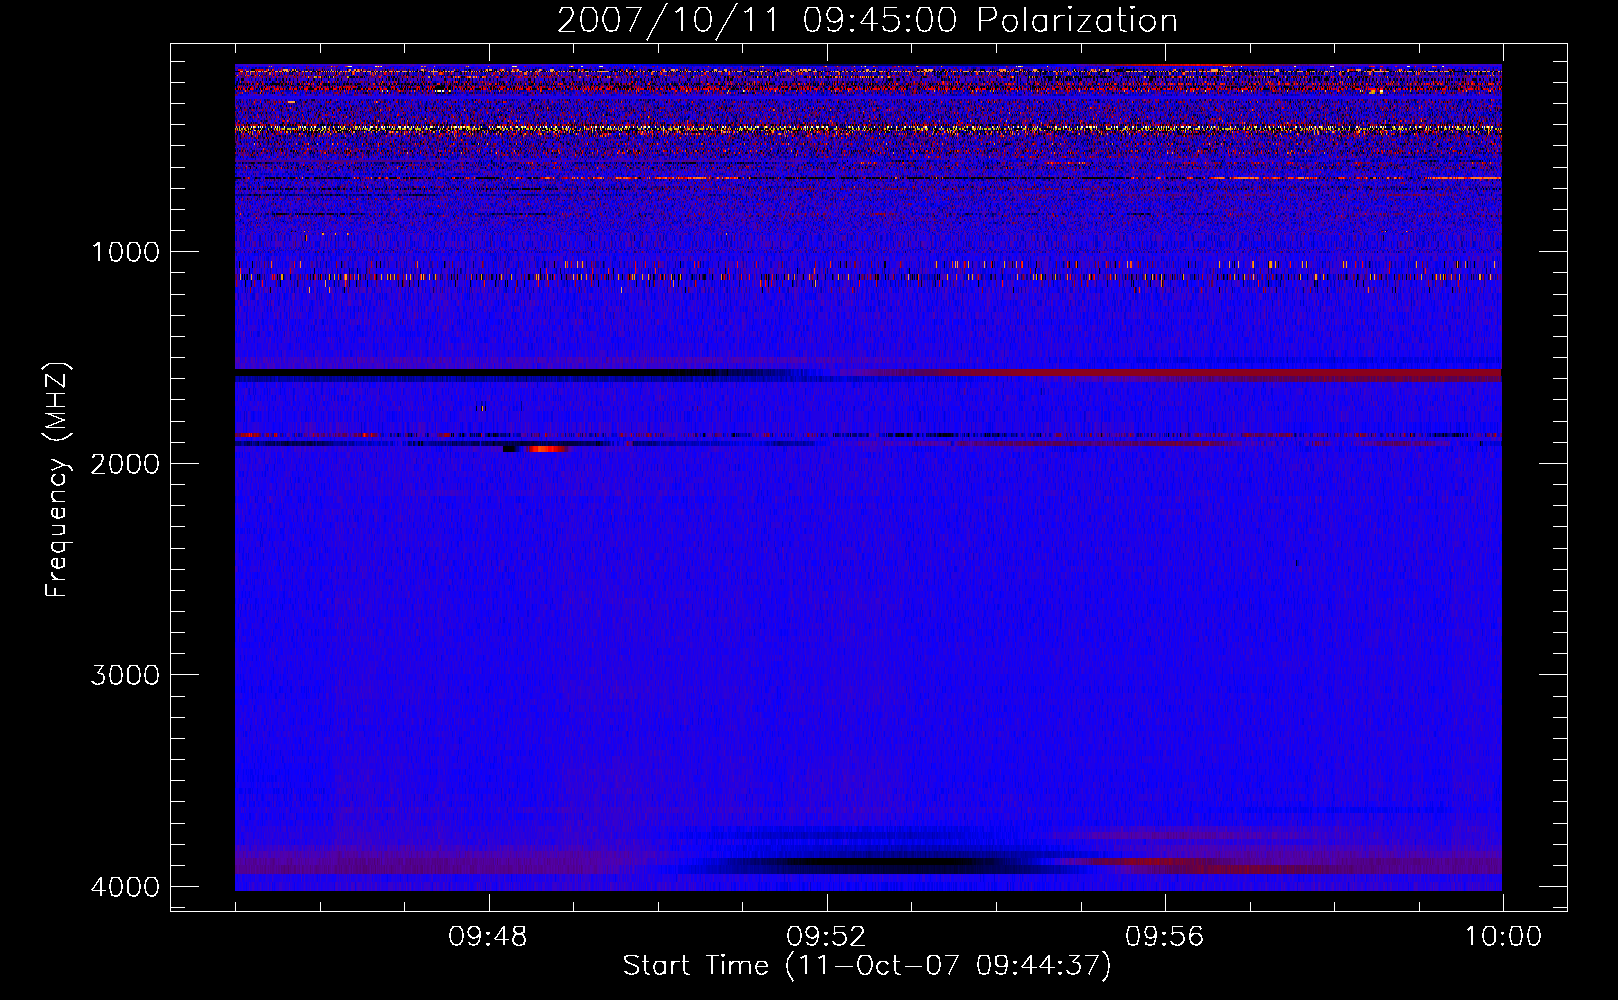Click the 4000 frequency tick label
1618x1000 pixels.
pos(125,887)
